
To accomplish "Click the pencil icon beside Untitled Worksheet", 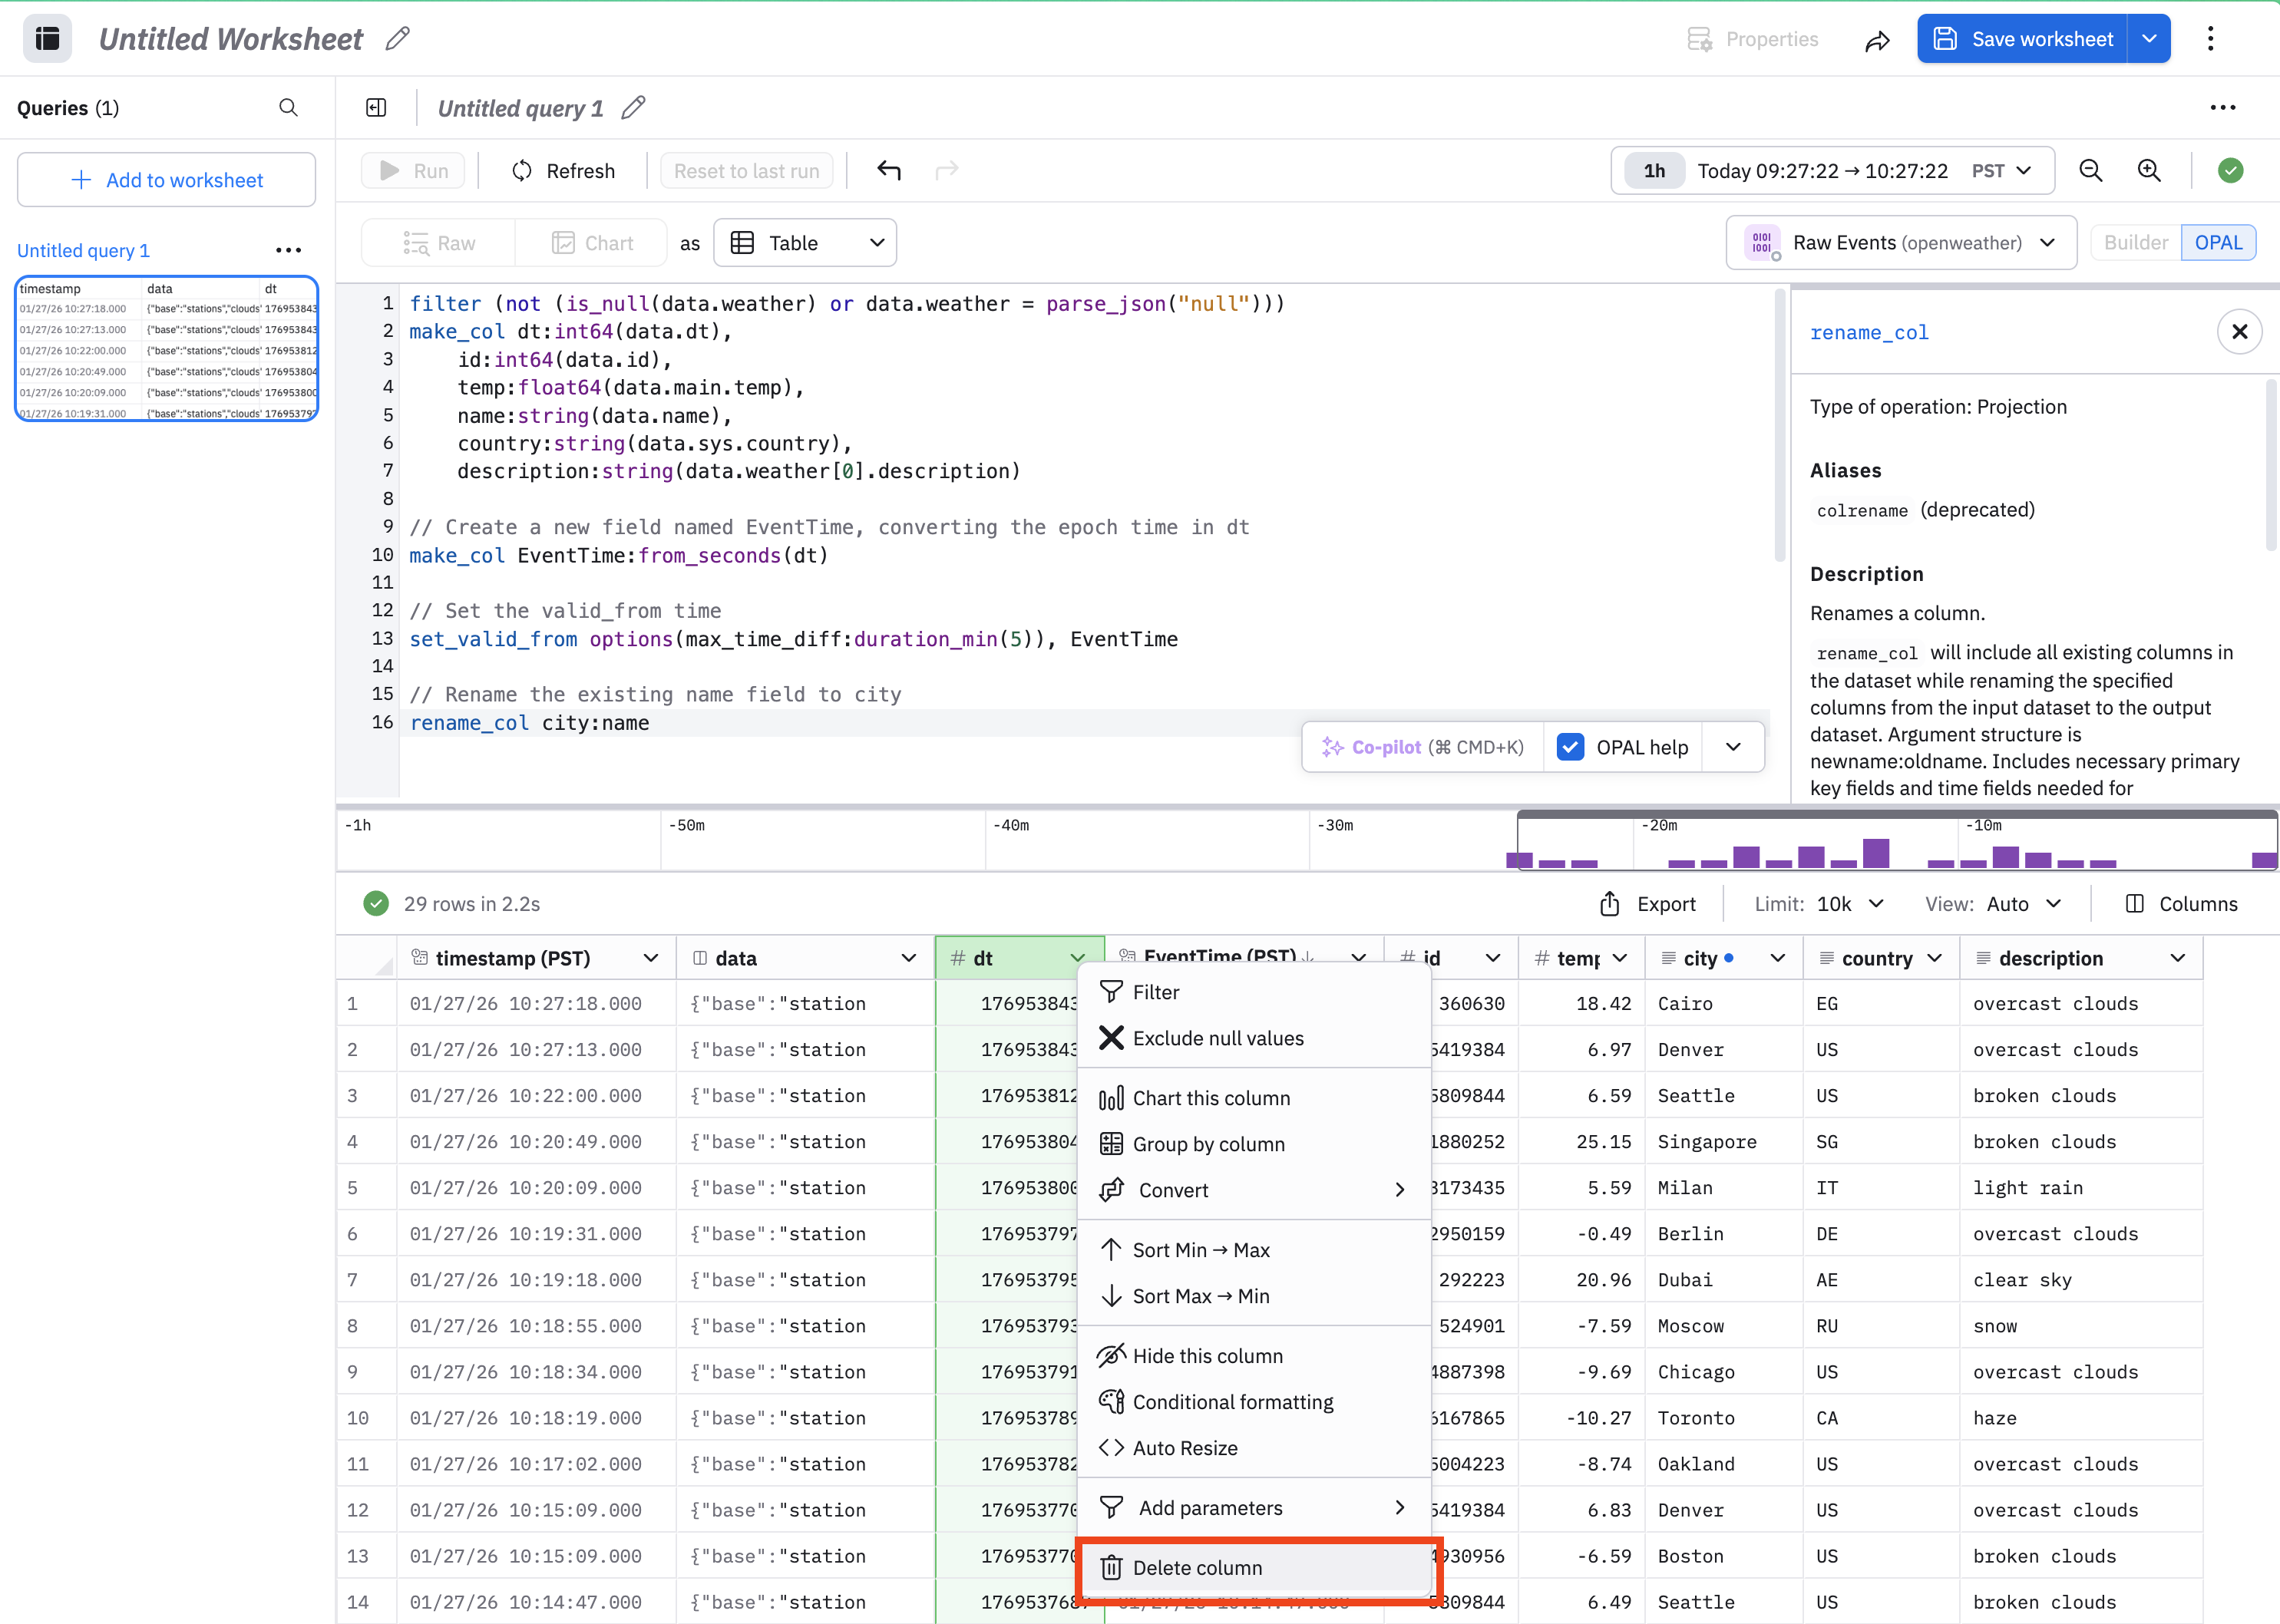I will point(397,39).
